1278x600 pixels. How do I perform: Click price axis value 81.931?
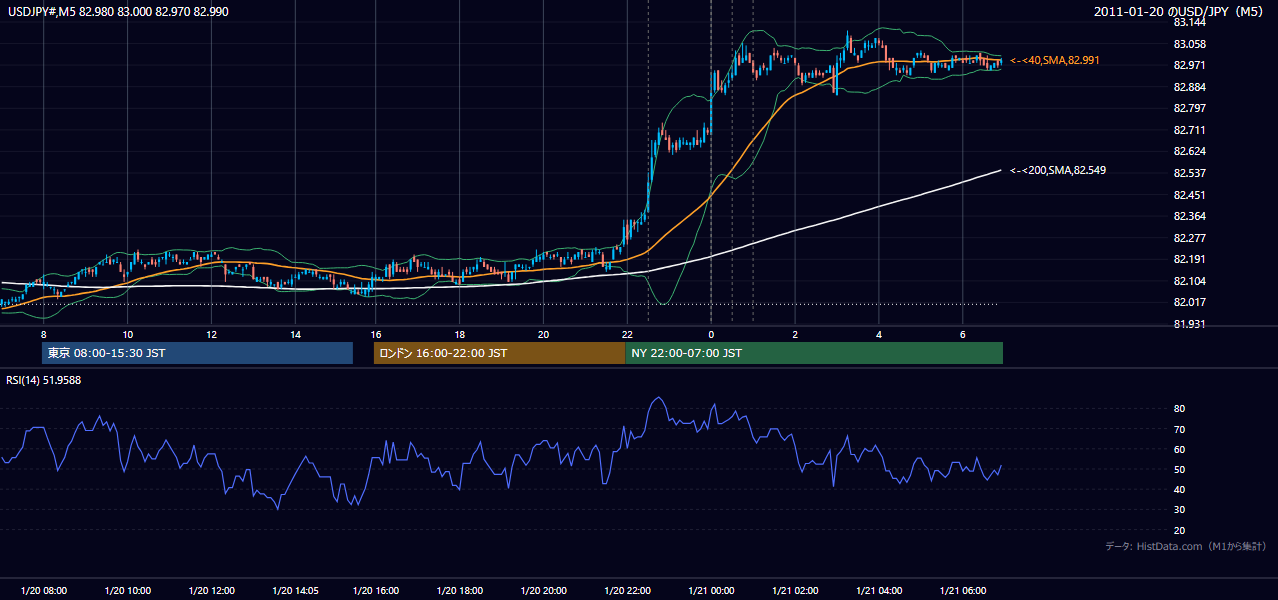pyautogui.click(x=1189, y=324)
